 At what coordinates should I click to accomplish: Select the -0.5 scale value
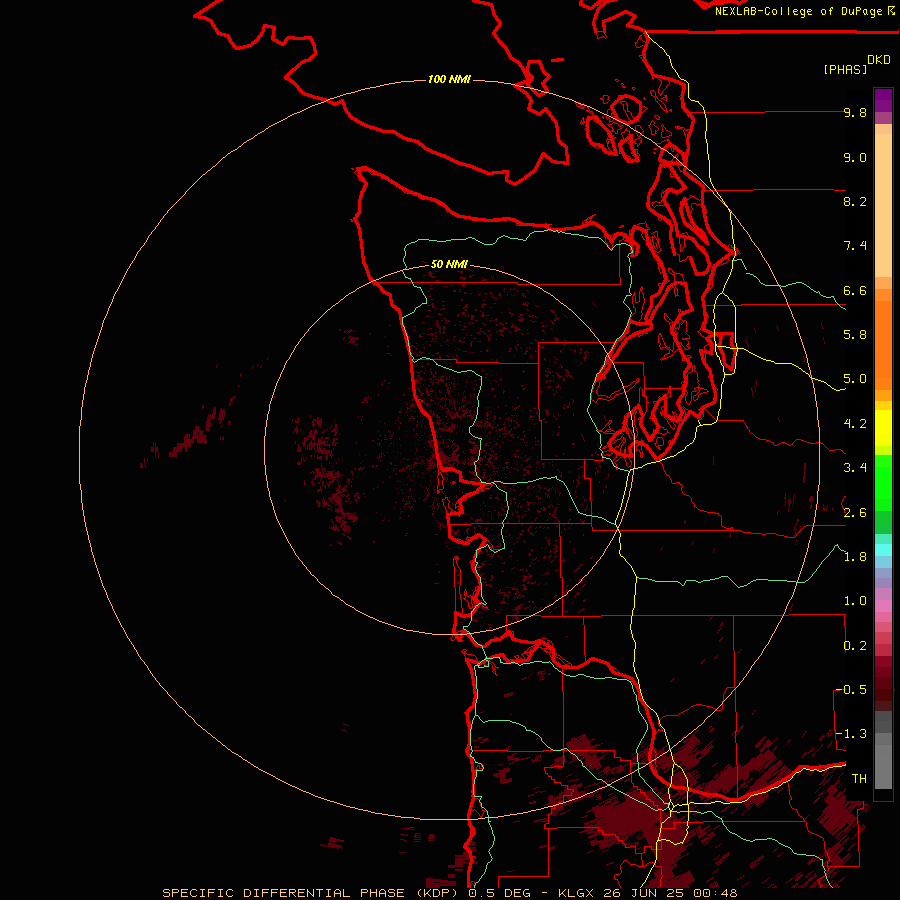click(851, 690)
